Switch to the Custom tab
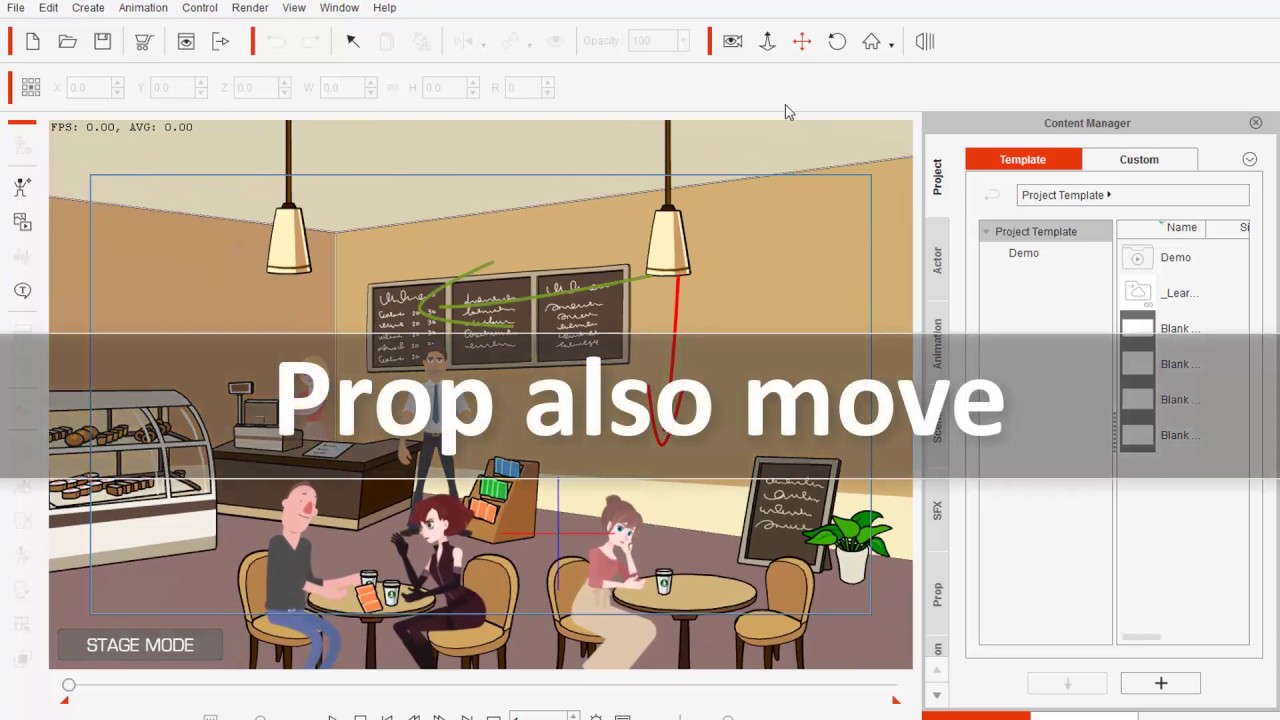1280x720 pixels. pyautogui.click(x=1139, y=159)
